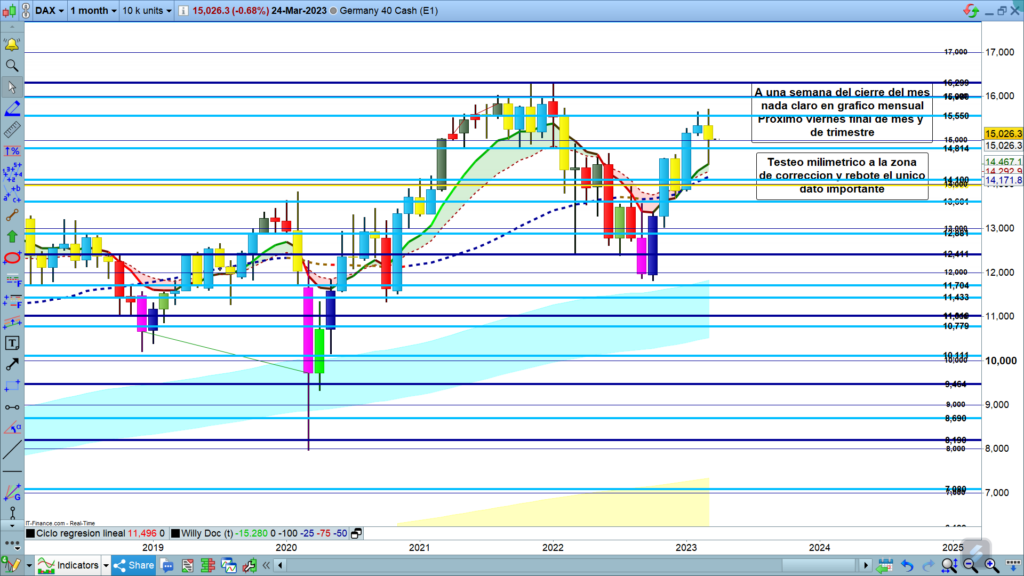The width and height of the screenshot is (1024, 576).
Task: Expand the dropdown arrow next to Indicators
Action: [x=106, y=565]
